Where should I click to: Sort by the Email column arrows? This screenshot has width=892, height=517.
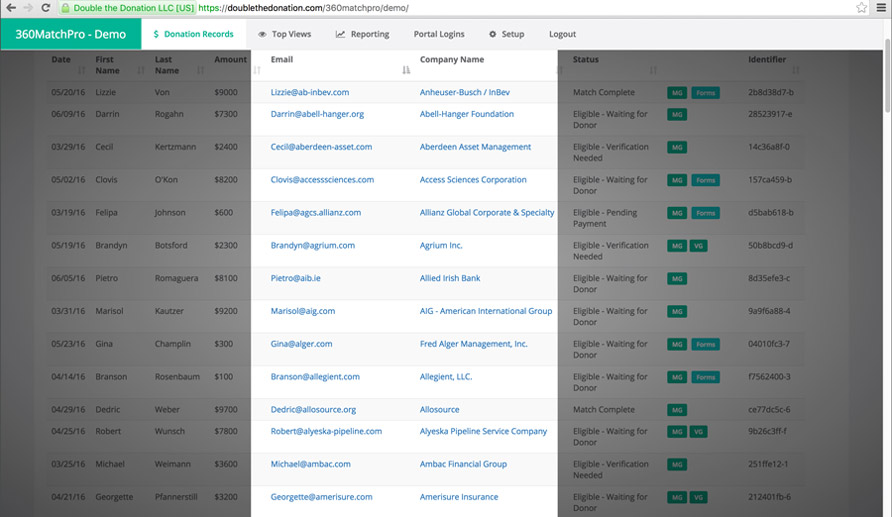pos(406,70)
